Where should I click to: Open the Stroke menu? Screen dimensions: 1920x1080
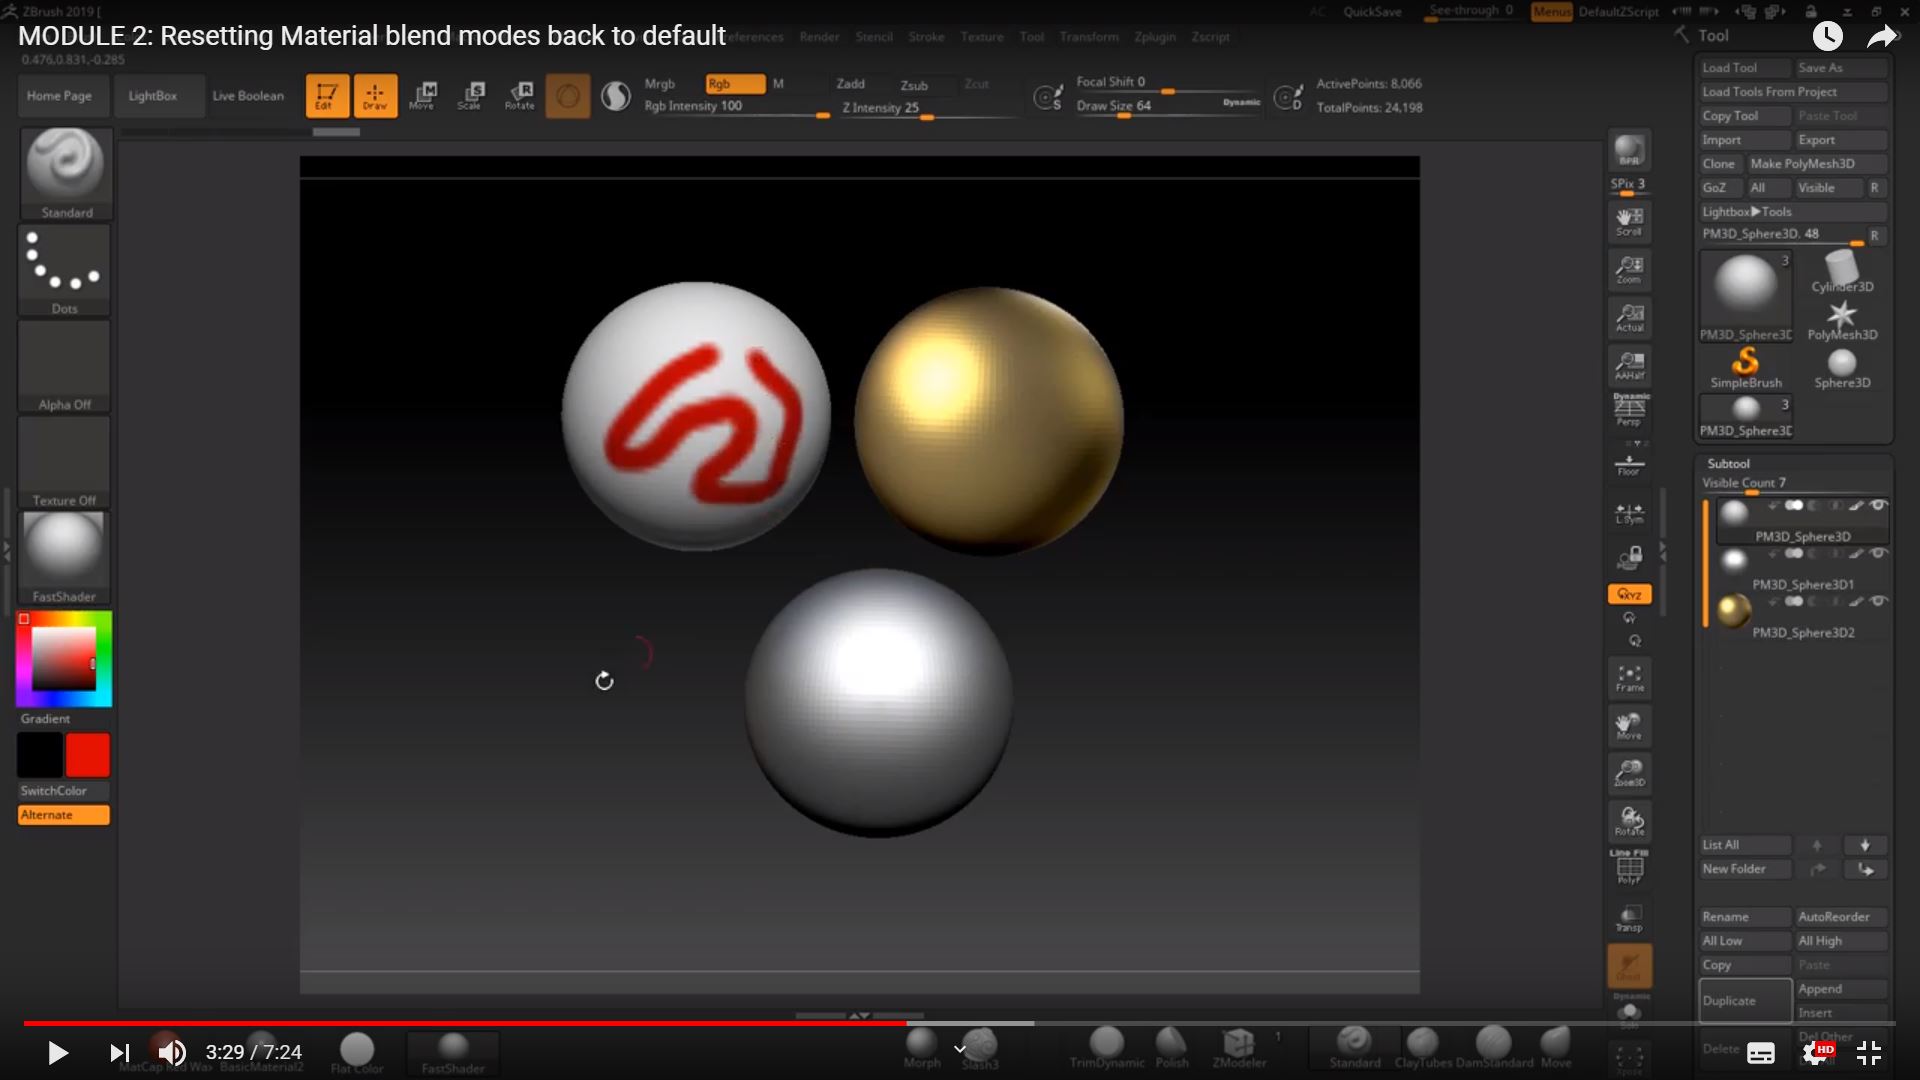926,37
